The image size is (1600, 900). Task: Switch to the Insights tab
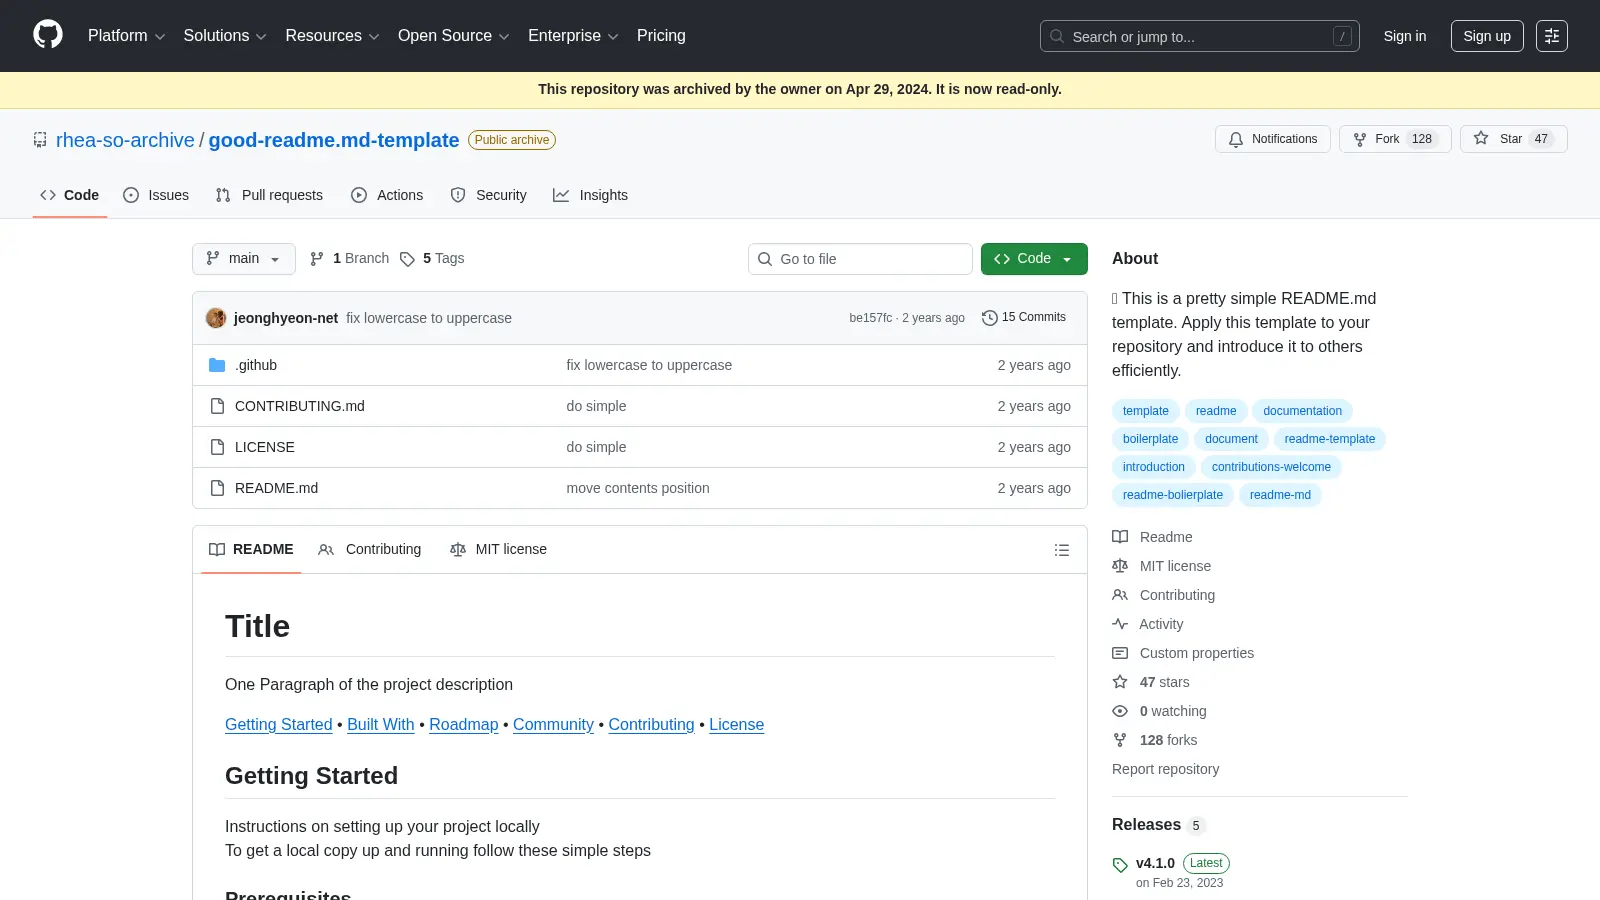pos(591,195)
